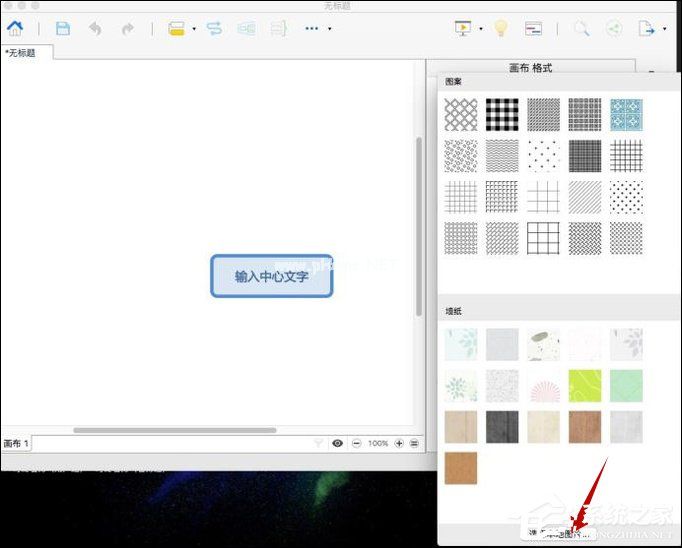Viewport: 682px width, 548px height.
Task: Undo with the left arrow icon
Action: point(95,29)
